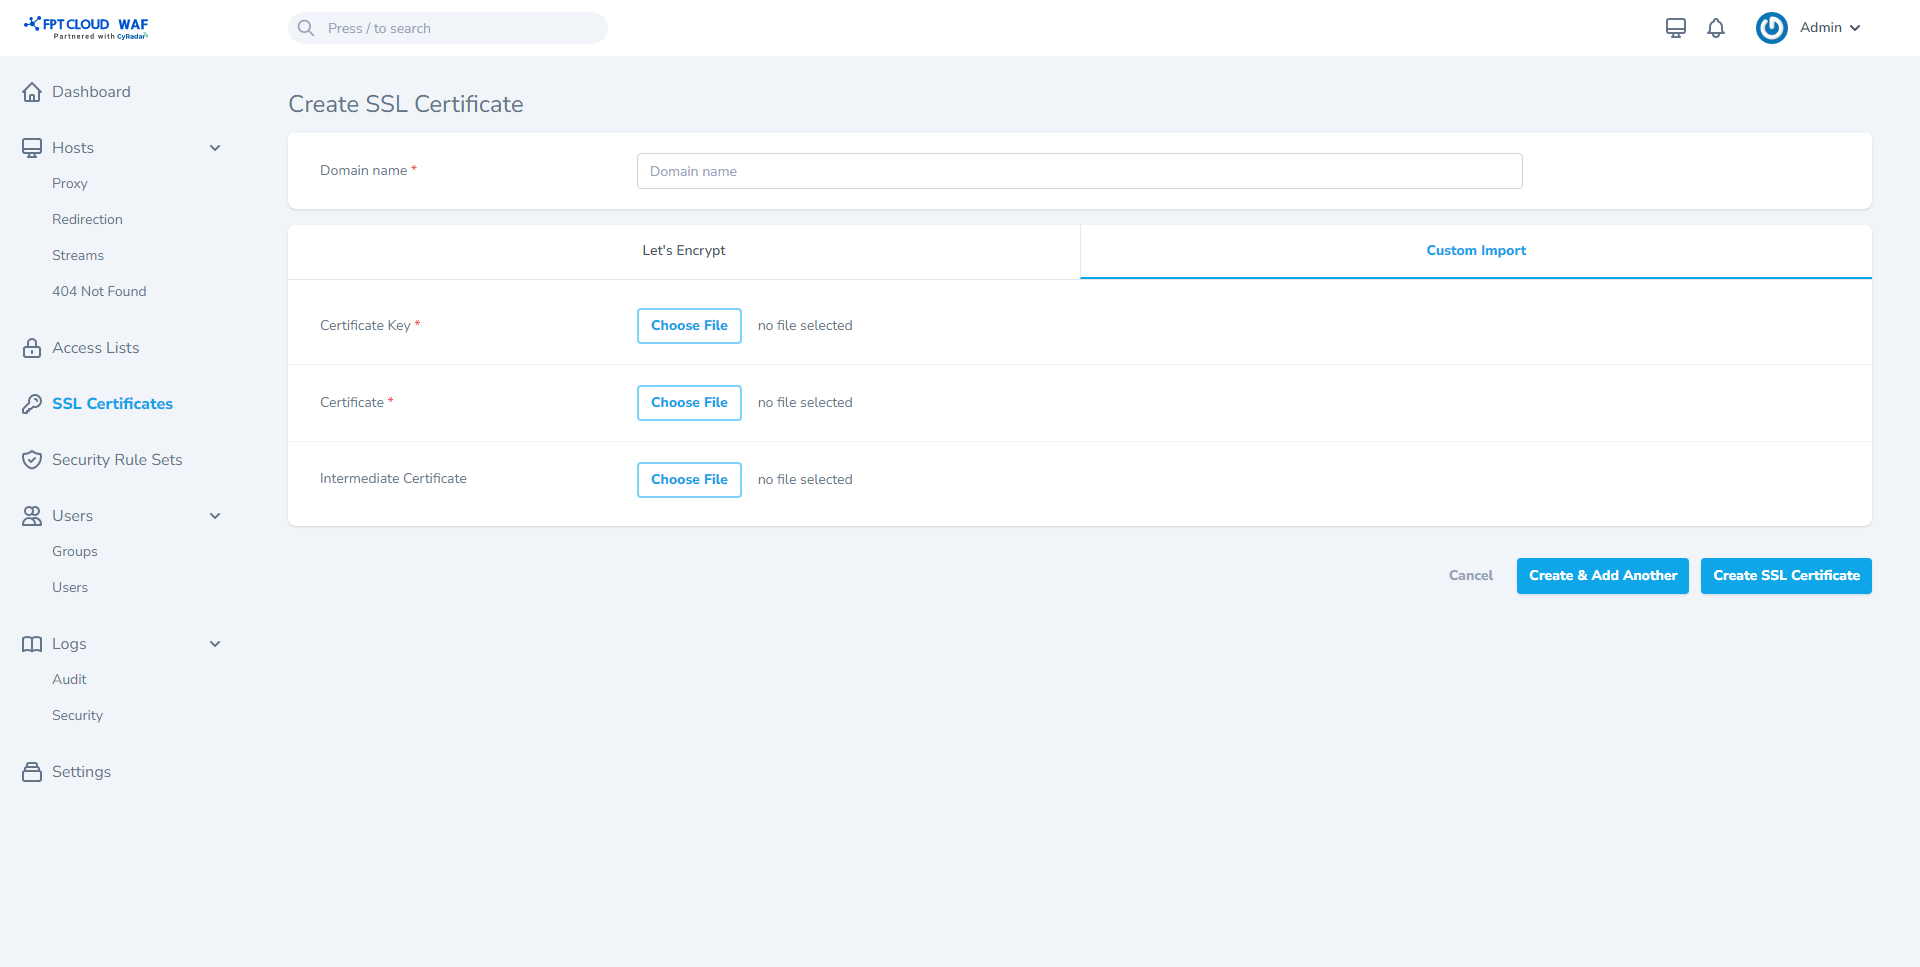Switch to the Let's Encrypt tab
This screenshot has width=1920, height=967.
pos(684,251)
